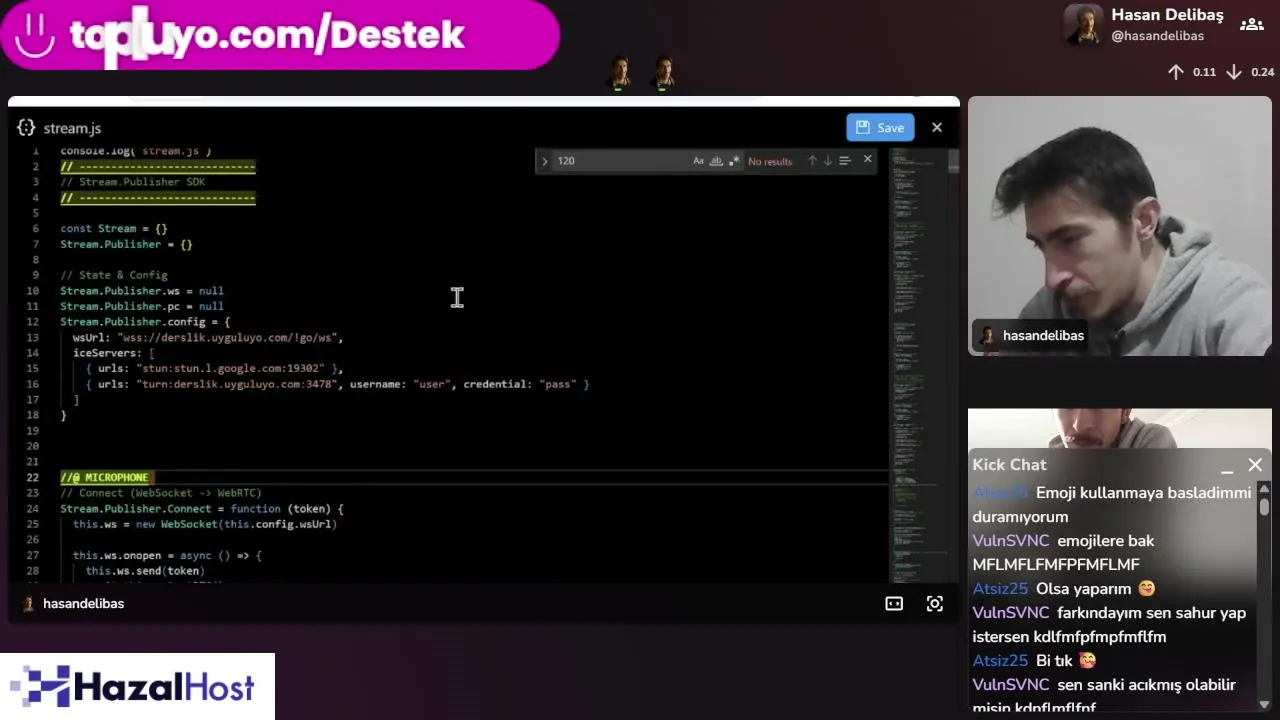Toggle theater mode icon under editor
Viewport: 1280px width, 720px height.
coord(894,604)
